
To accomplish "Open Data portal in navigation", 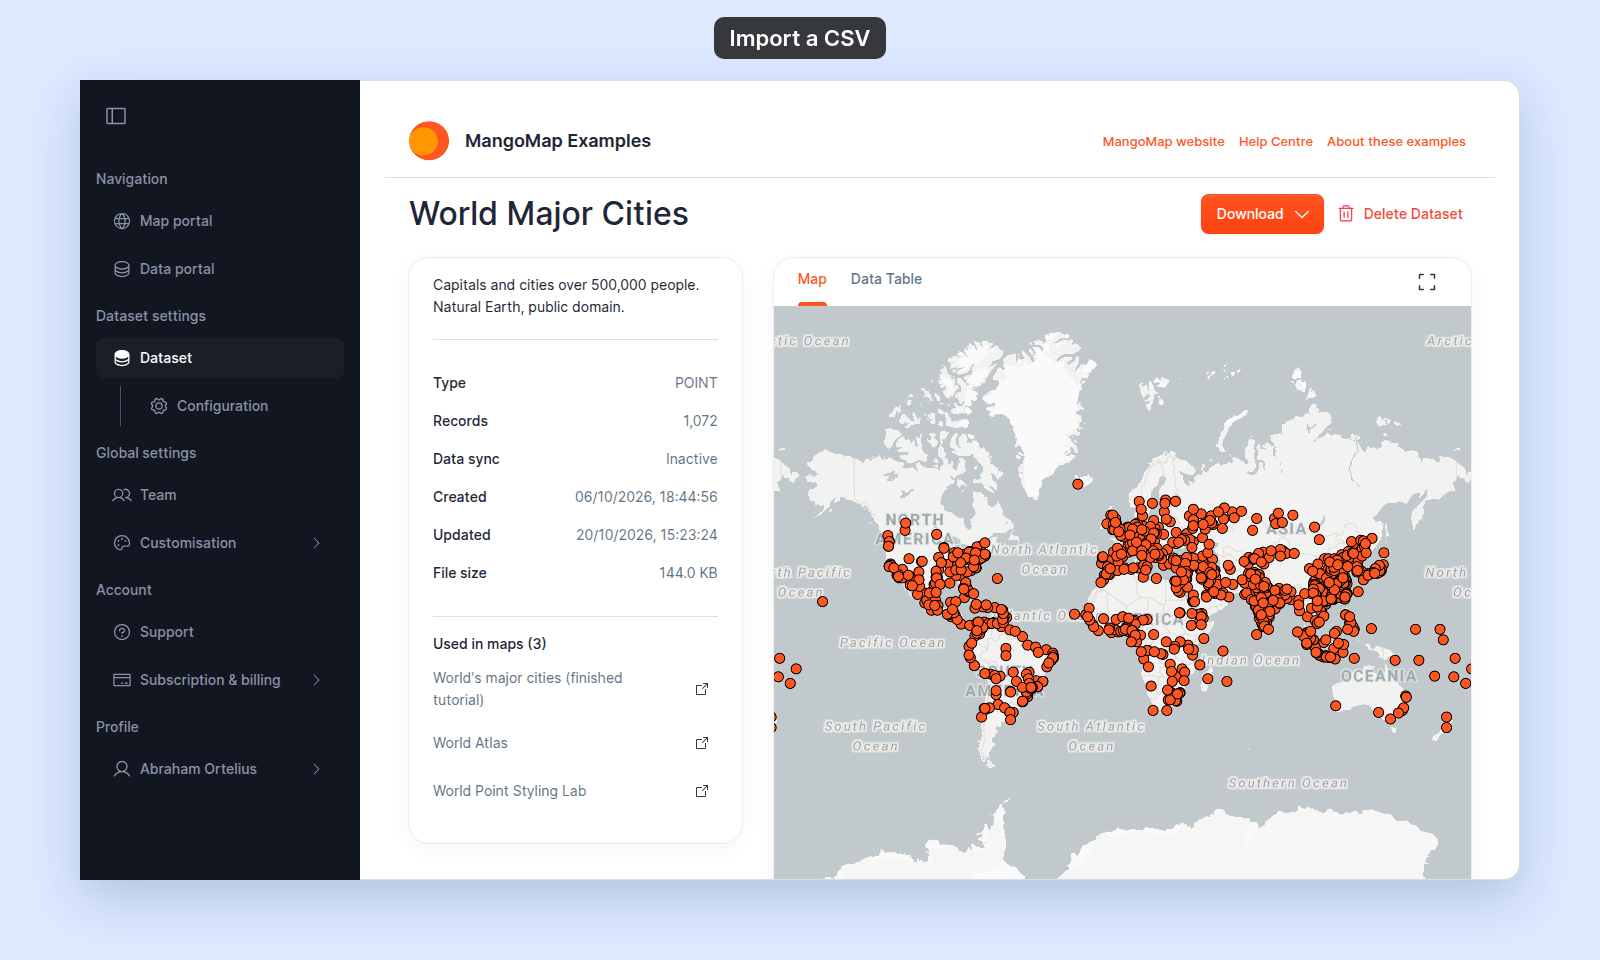I will [220, 269].
